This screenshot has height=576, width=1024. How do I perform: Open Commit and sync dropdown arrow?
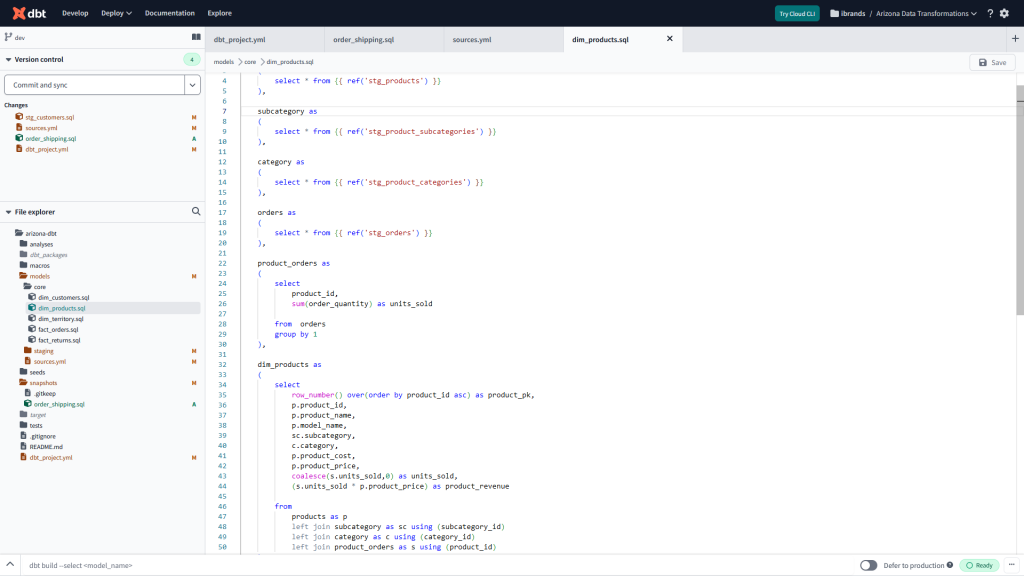(192, 85)
